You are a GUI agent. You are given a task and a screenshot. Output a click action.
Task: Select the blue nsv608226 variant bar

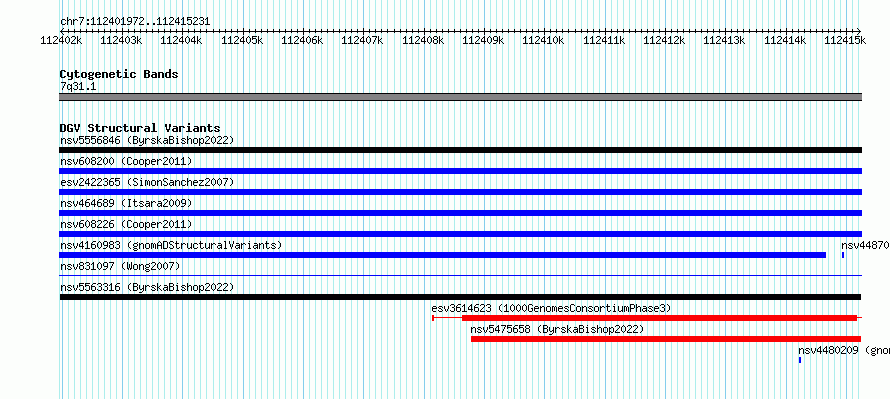[460, 234]
